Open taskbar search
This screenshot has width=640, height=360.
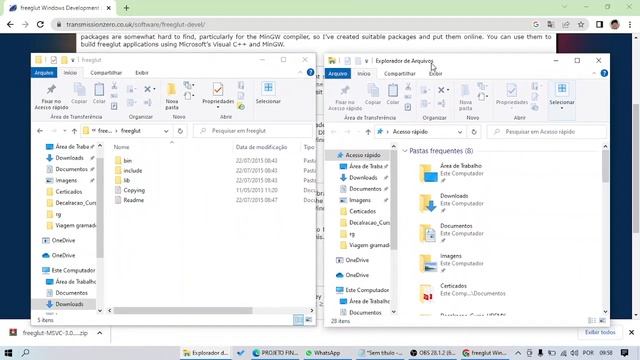click(25, 353)
